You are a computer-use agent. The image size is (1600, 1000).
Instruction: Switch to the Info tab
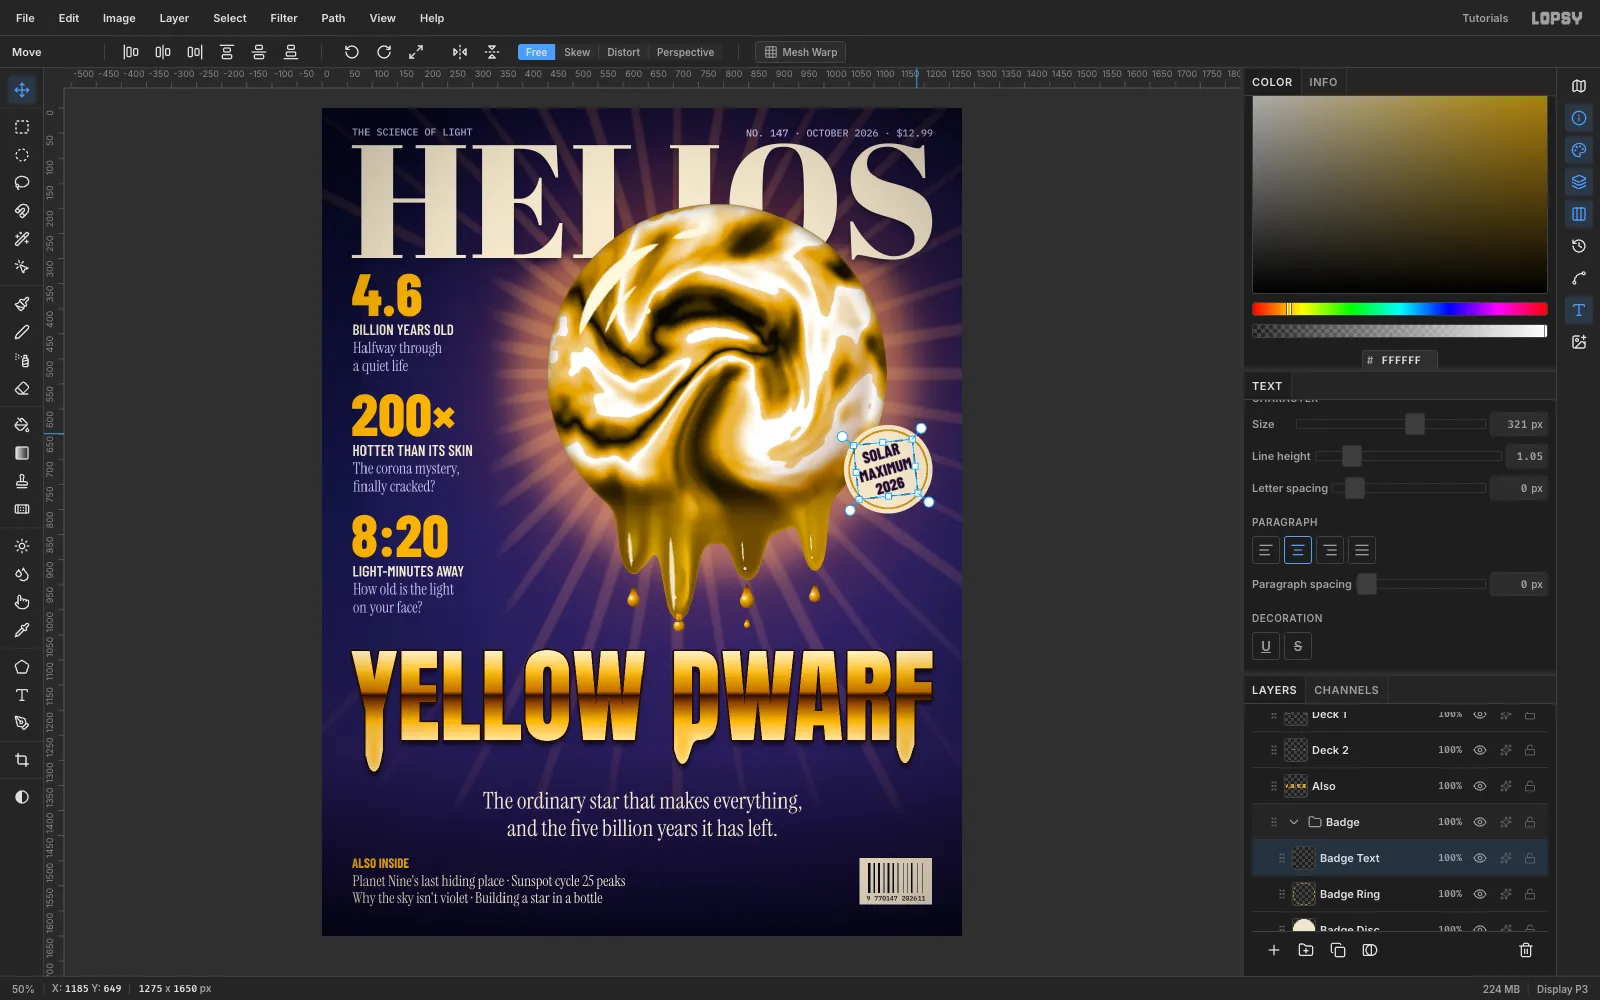(x=1323, y=82)
